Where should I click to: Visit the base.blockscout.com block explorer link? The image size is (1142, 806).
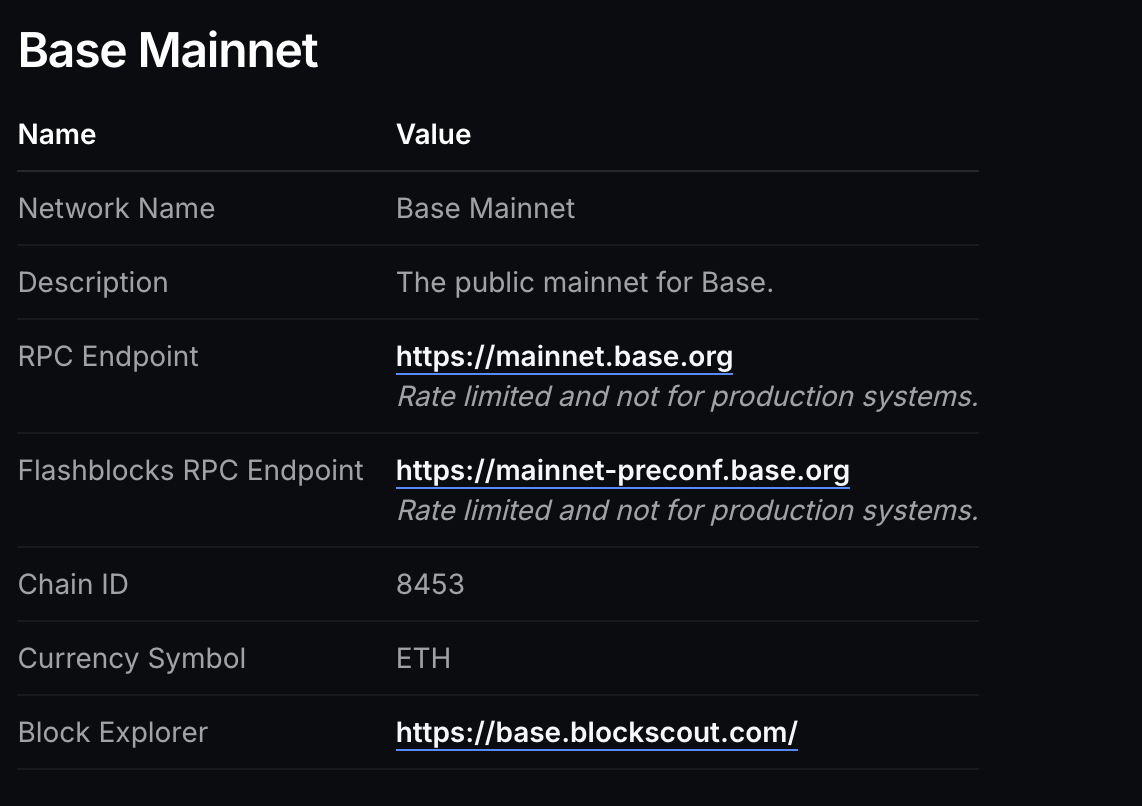[x=596, y=733]
